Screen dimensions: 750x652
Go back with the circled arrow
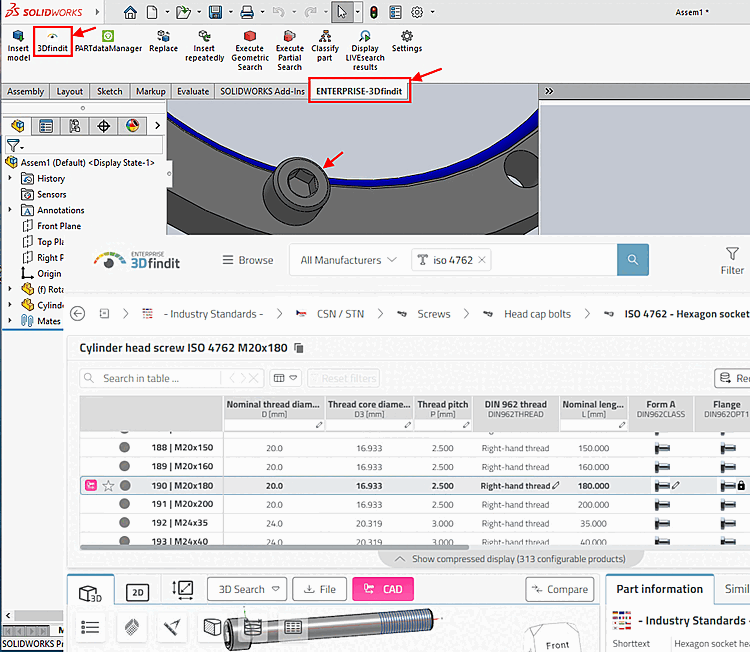[77, 314]
